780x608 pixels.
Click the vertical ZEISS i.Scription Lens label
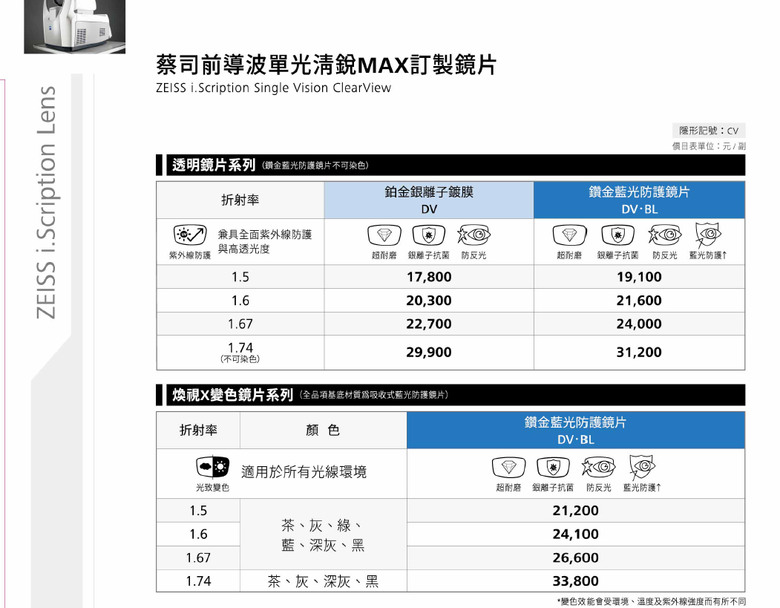pos(46,203)
